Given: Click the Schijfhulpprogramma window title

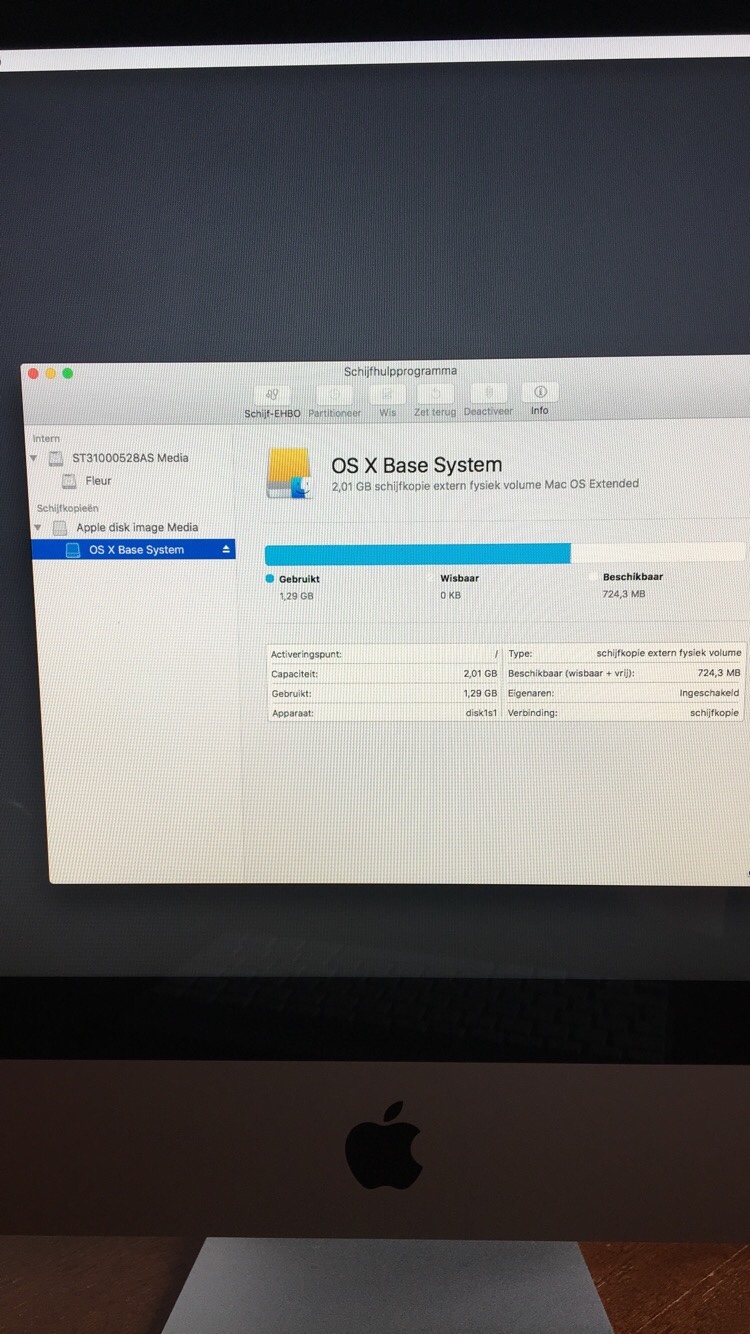Looking at the screenshot, I should tap(400, 371).
